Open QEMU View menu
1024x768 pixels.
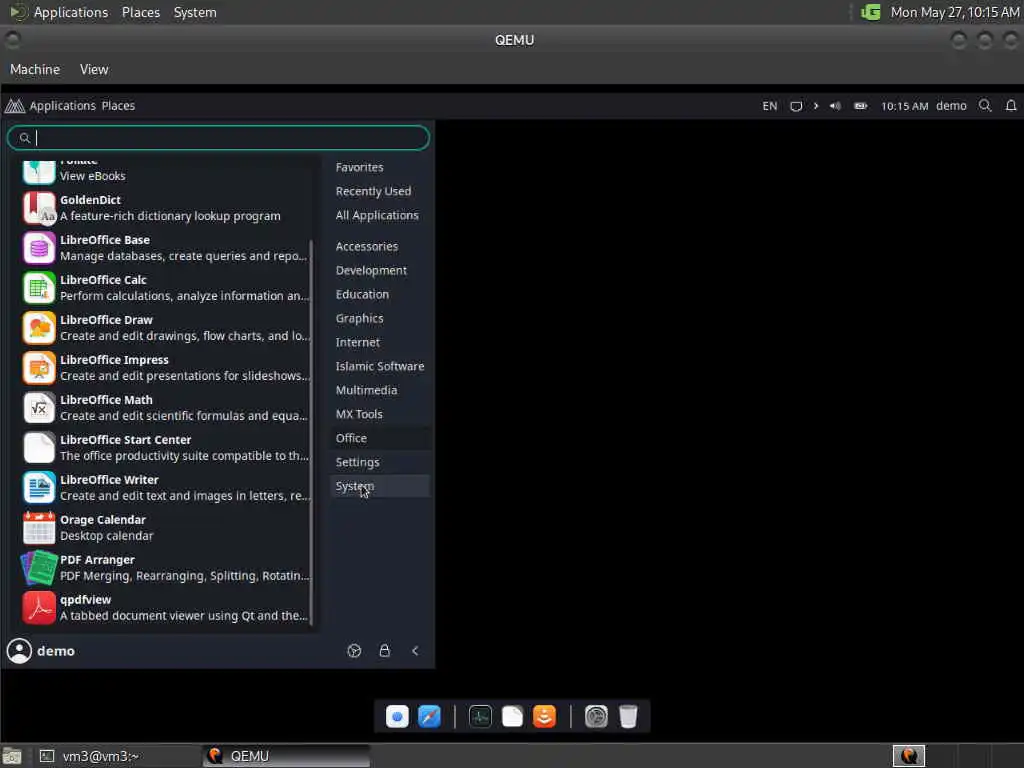point(94,69)
